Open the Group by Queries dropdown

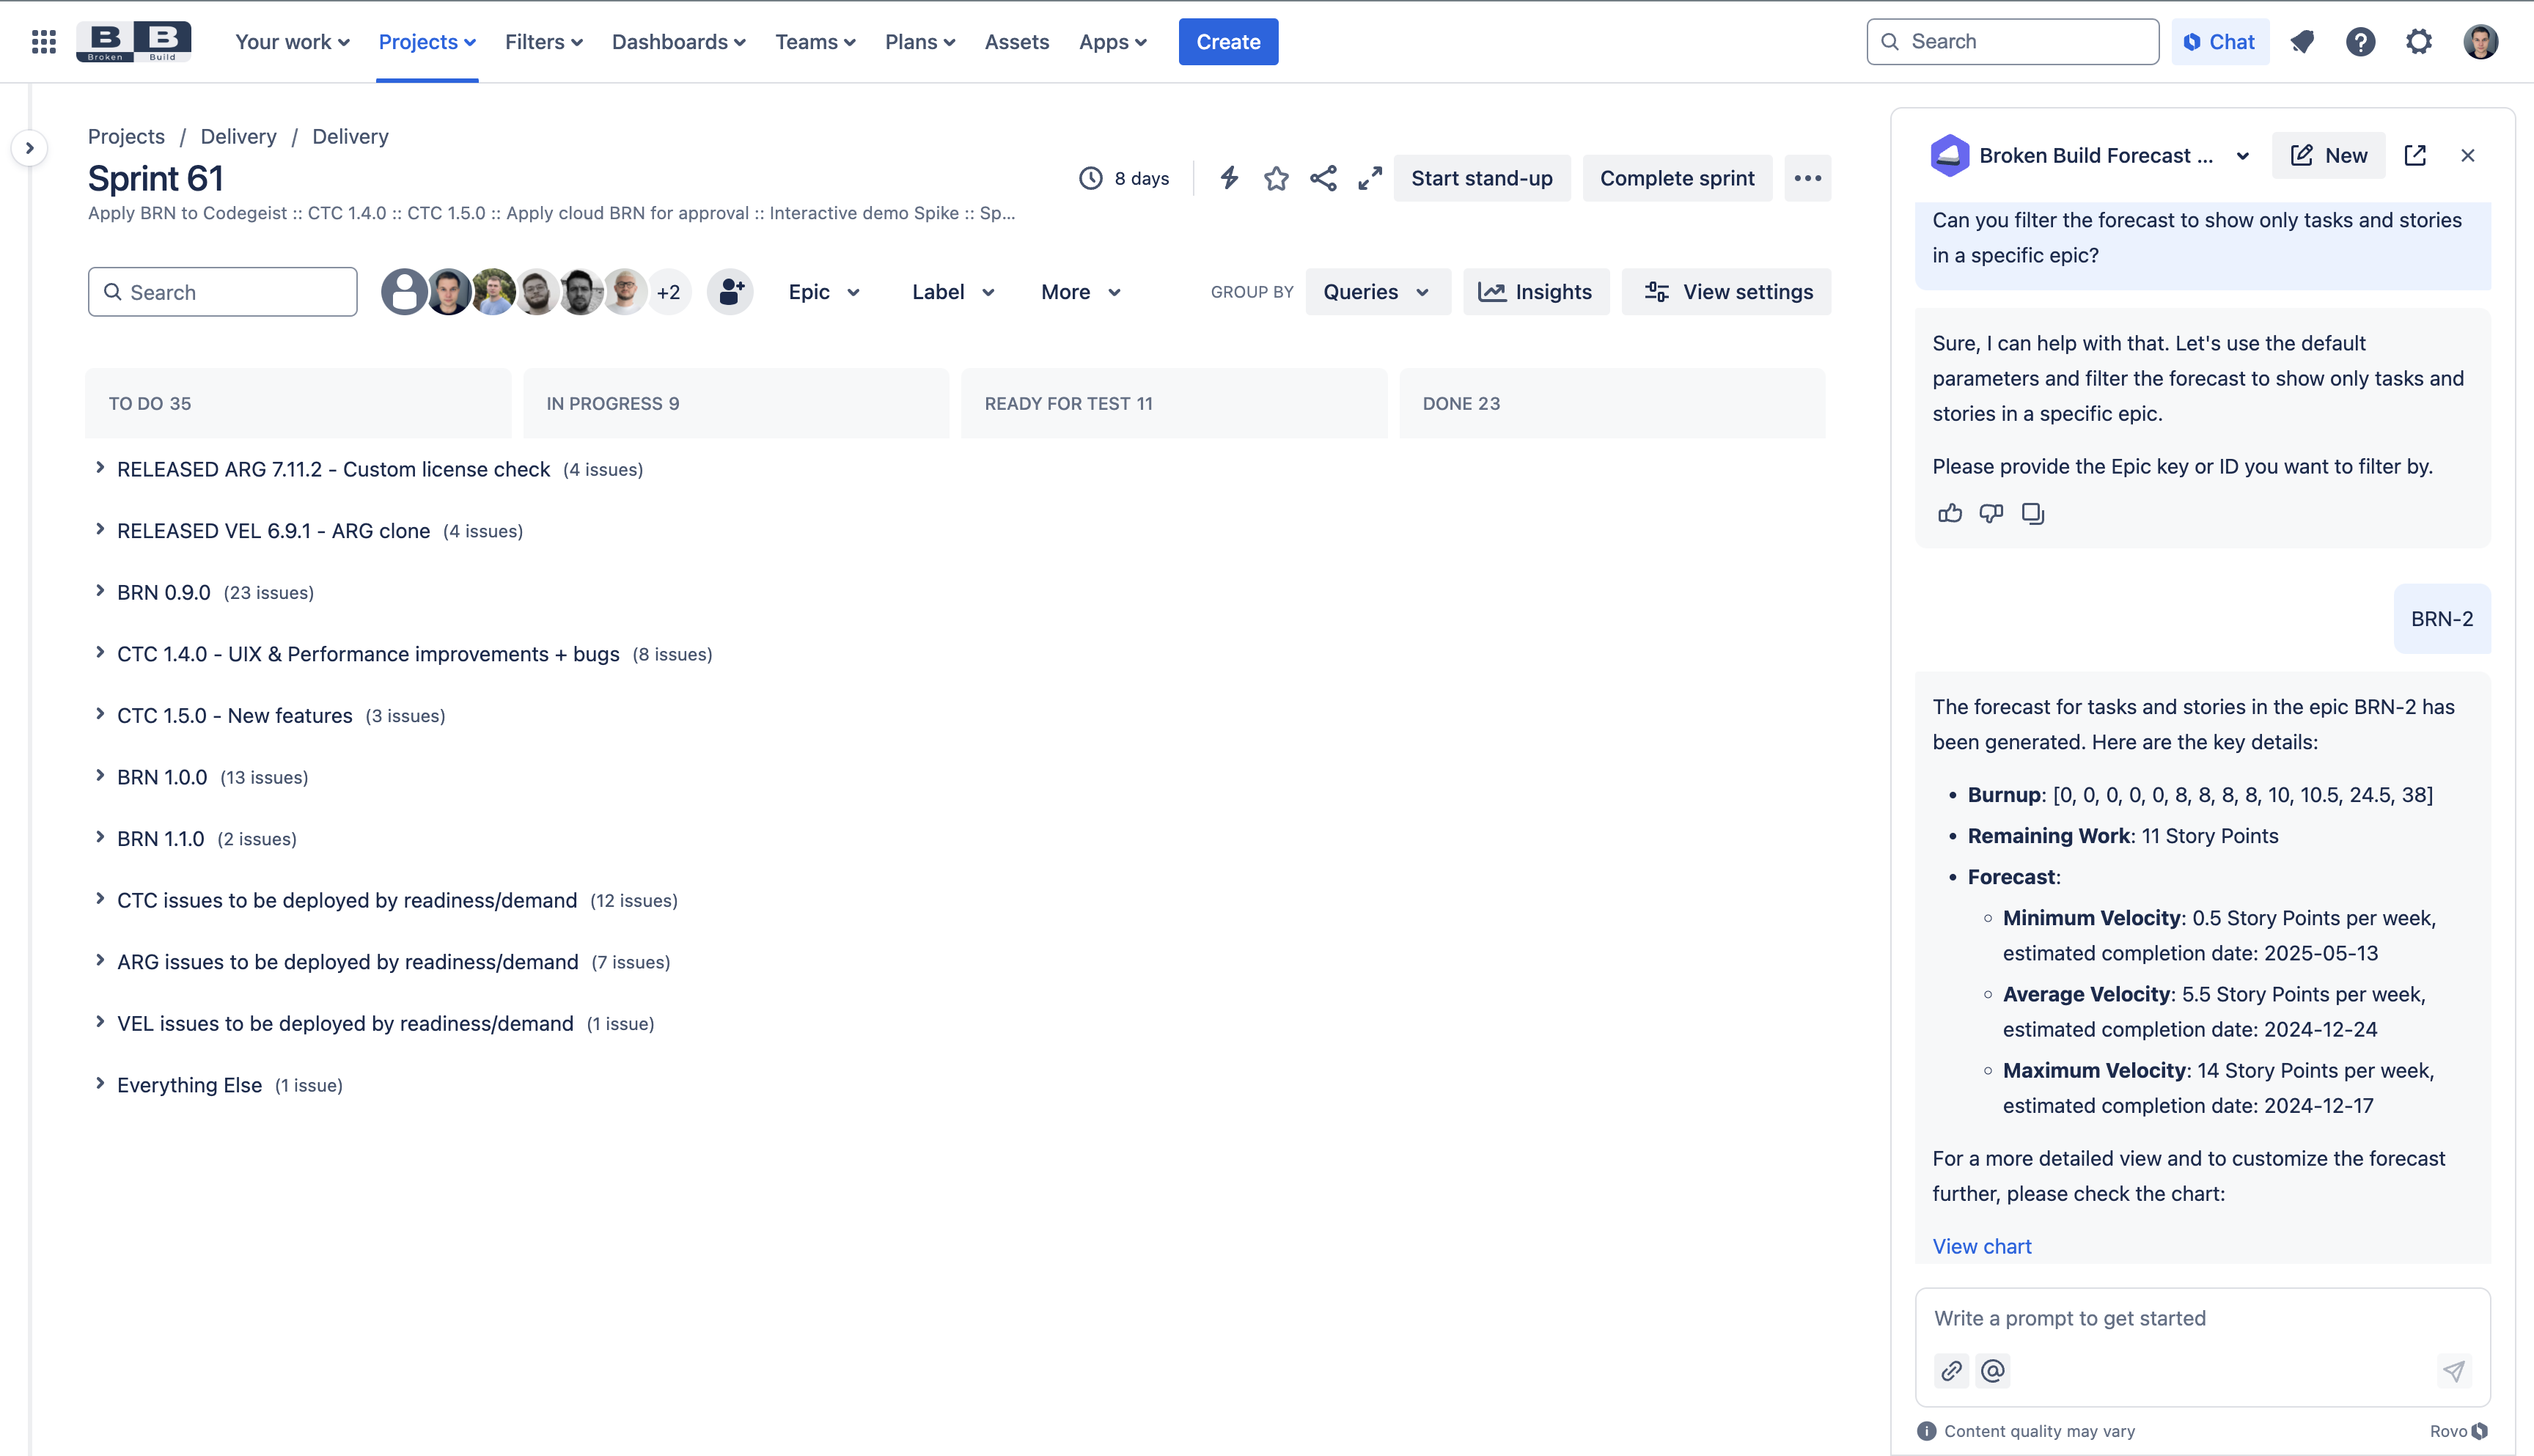pyautogui.click(x=1377, y=292)
